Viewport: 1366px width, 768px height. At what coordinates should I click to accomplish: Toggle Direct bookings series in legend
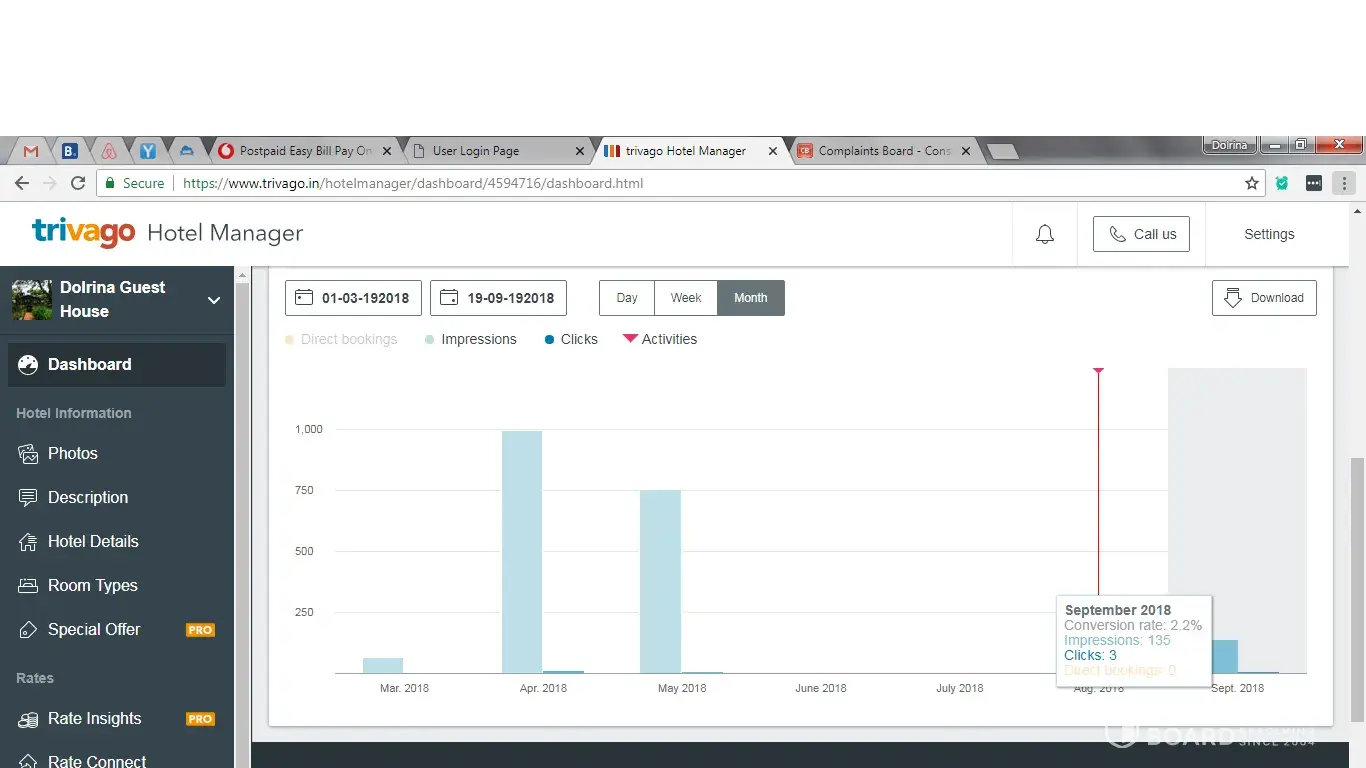pyautogui.click(x=341, y=339)
